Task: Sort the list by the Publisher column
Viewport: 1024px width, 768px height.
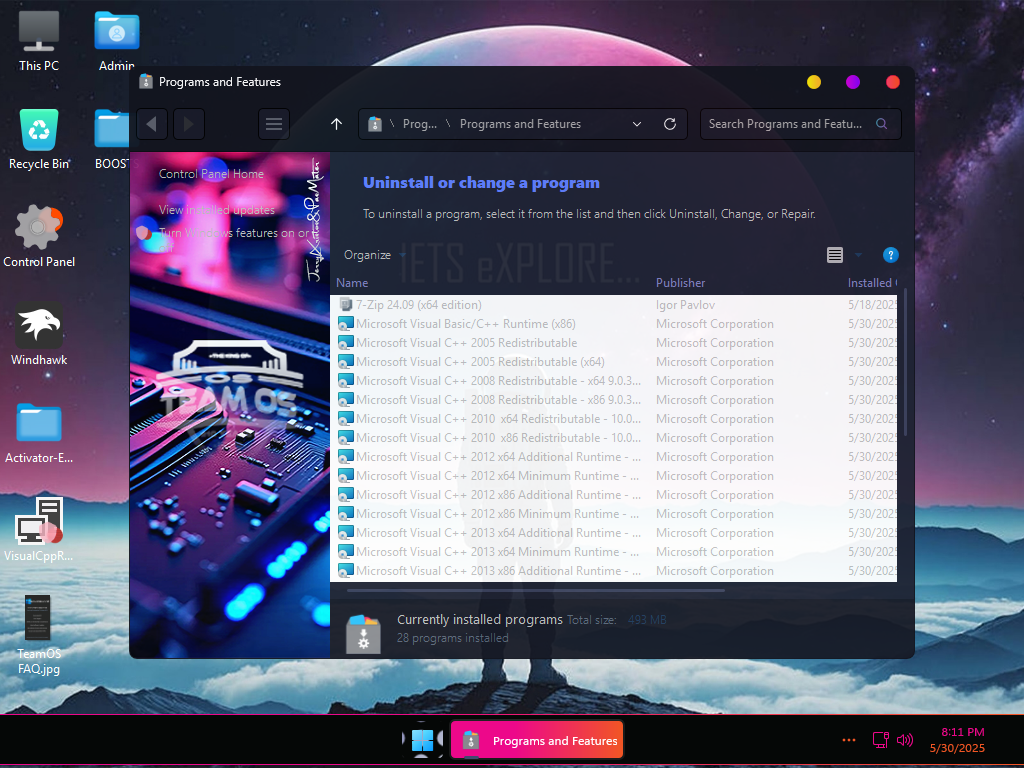Action: point(680,283)
